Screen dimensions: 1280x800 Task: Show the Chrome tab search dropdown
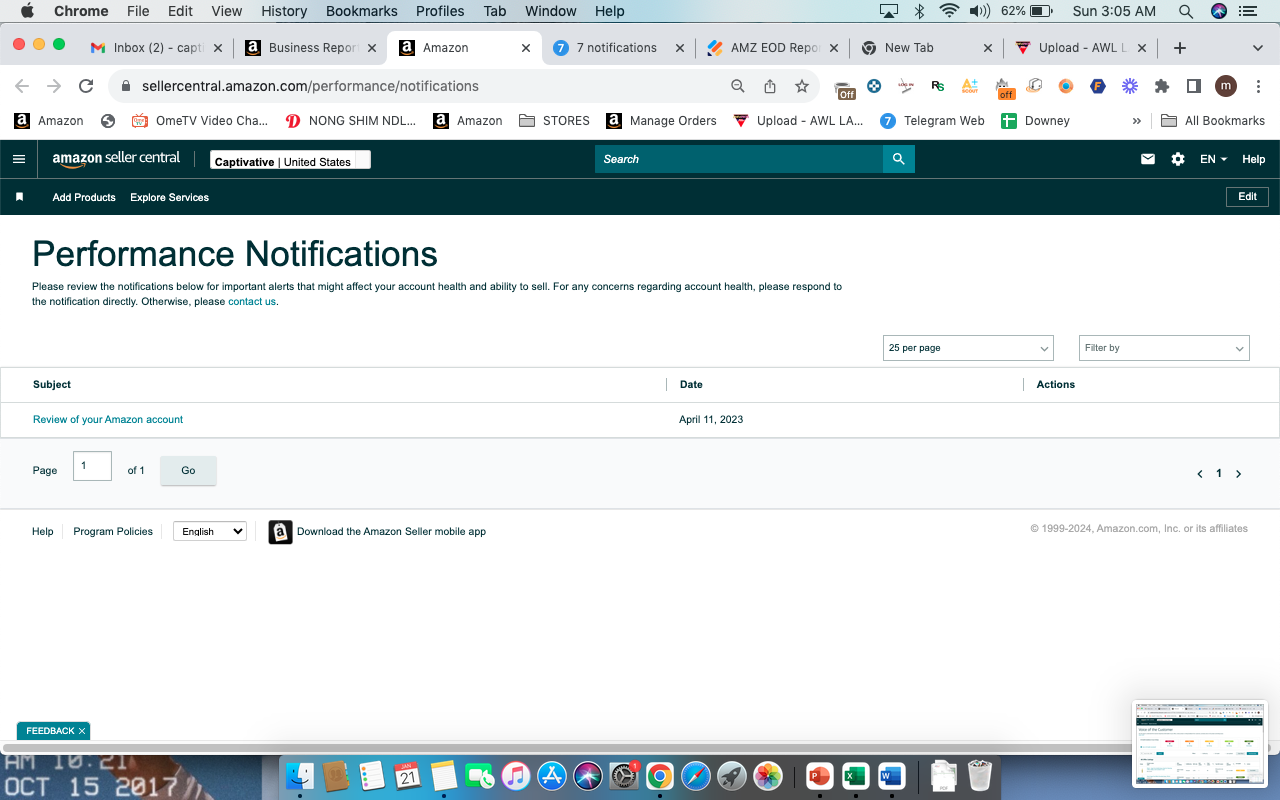[x=1258, y=48]
